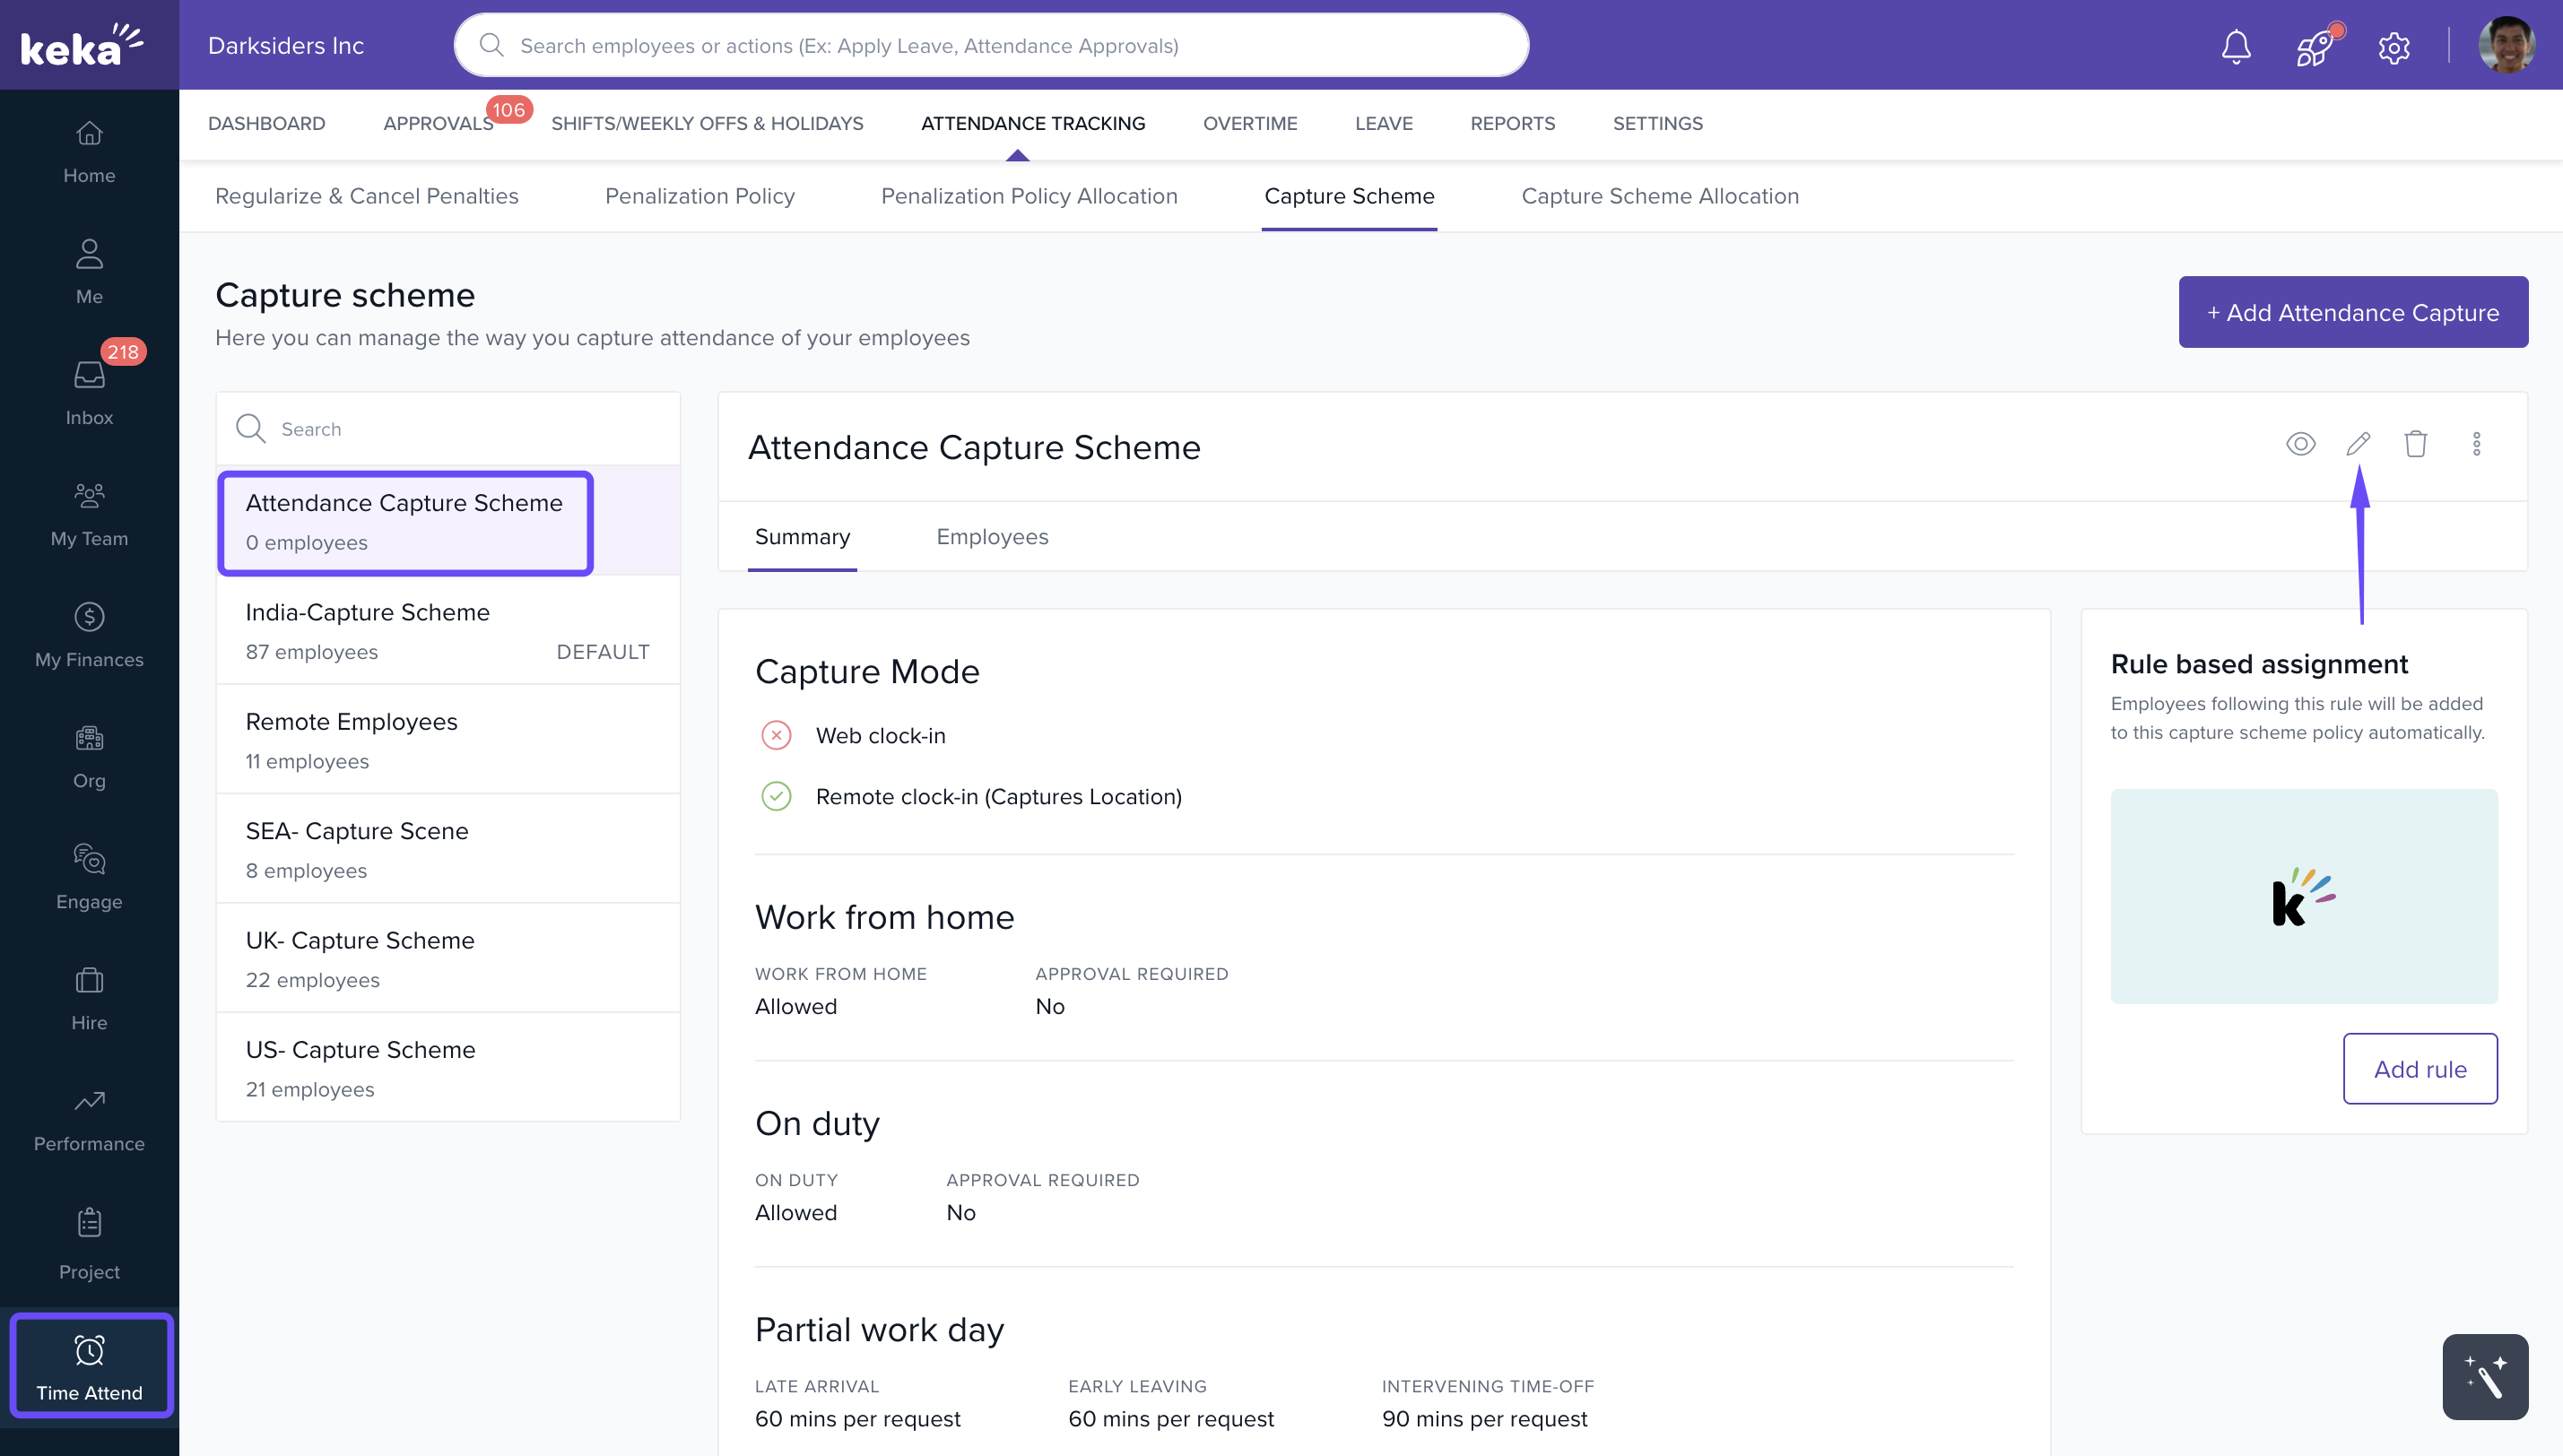The height and width of the screenshot is (1456, 2563).
Task: Click the Add rule button
Action: 2419,1068
